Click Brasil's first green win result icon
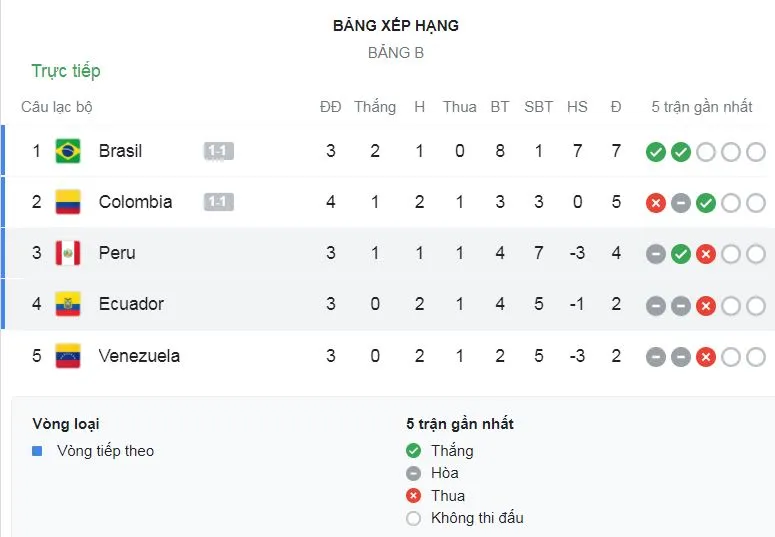 tap(656, 152)
